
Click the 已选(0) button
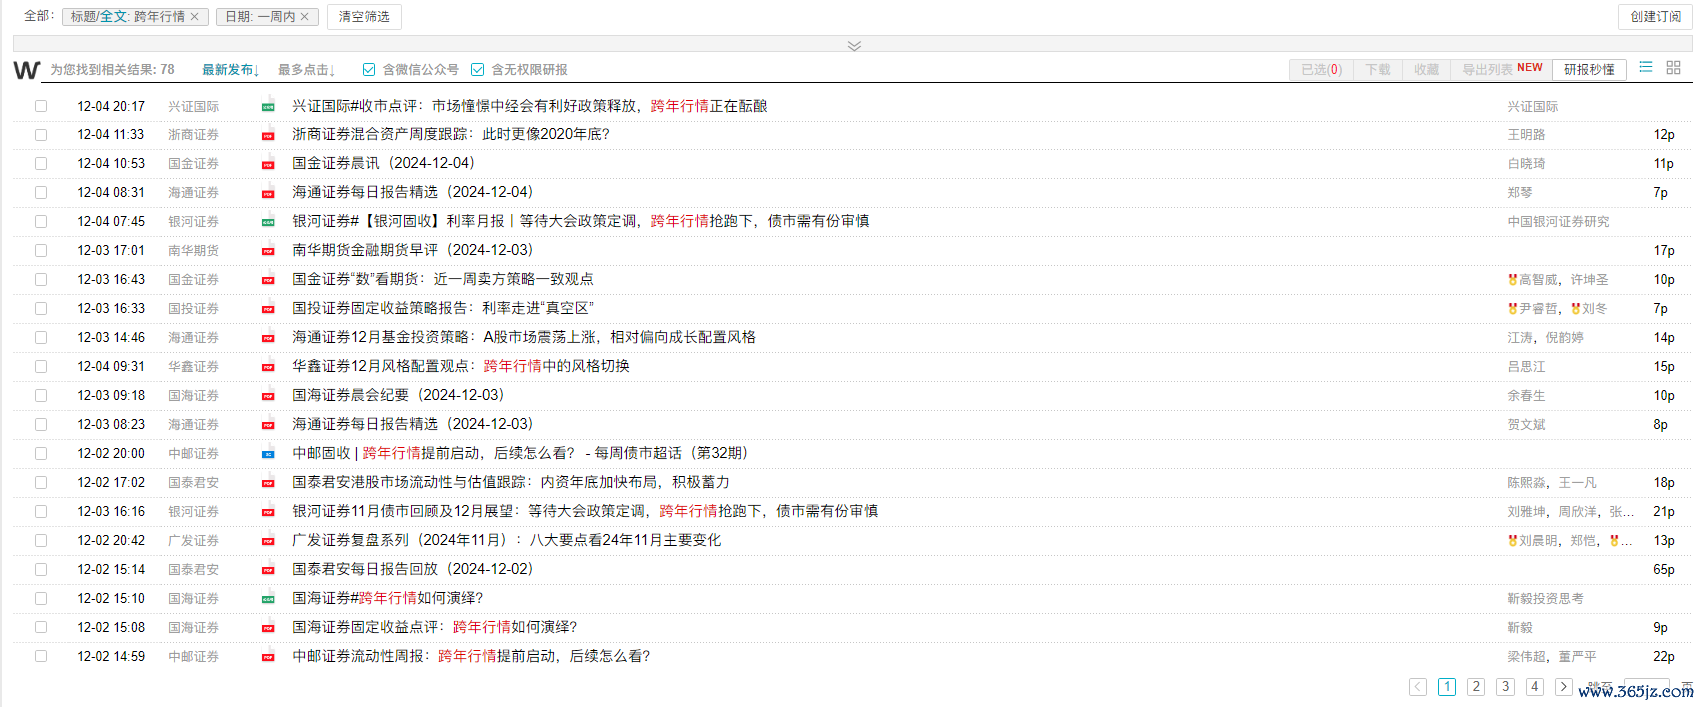(1321, 69)
